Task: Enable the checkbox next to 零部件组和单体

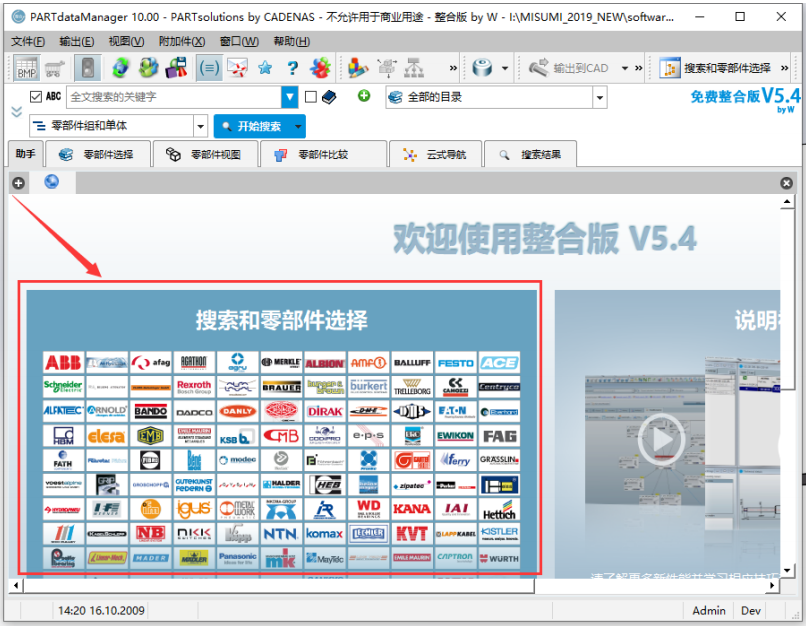Action: coord(38,126)
